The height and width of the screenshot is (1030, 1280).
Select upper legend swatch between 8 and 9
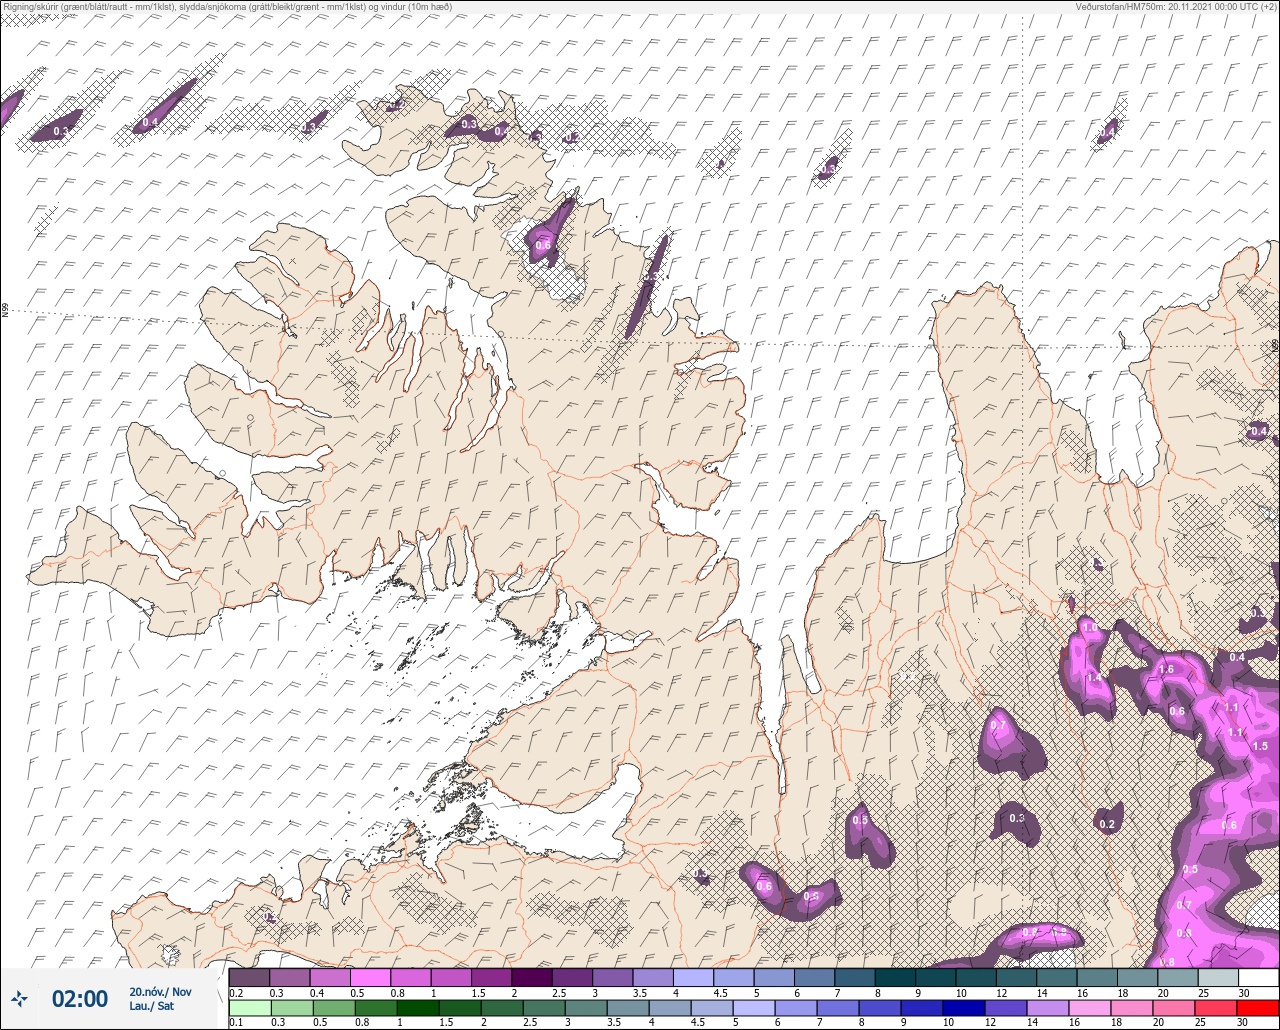[894, 977]
